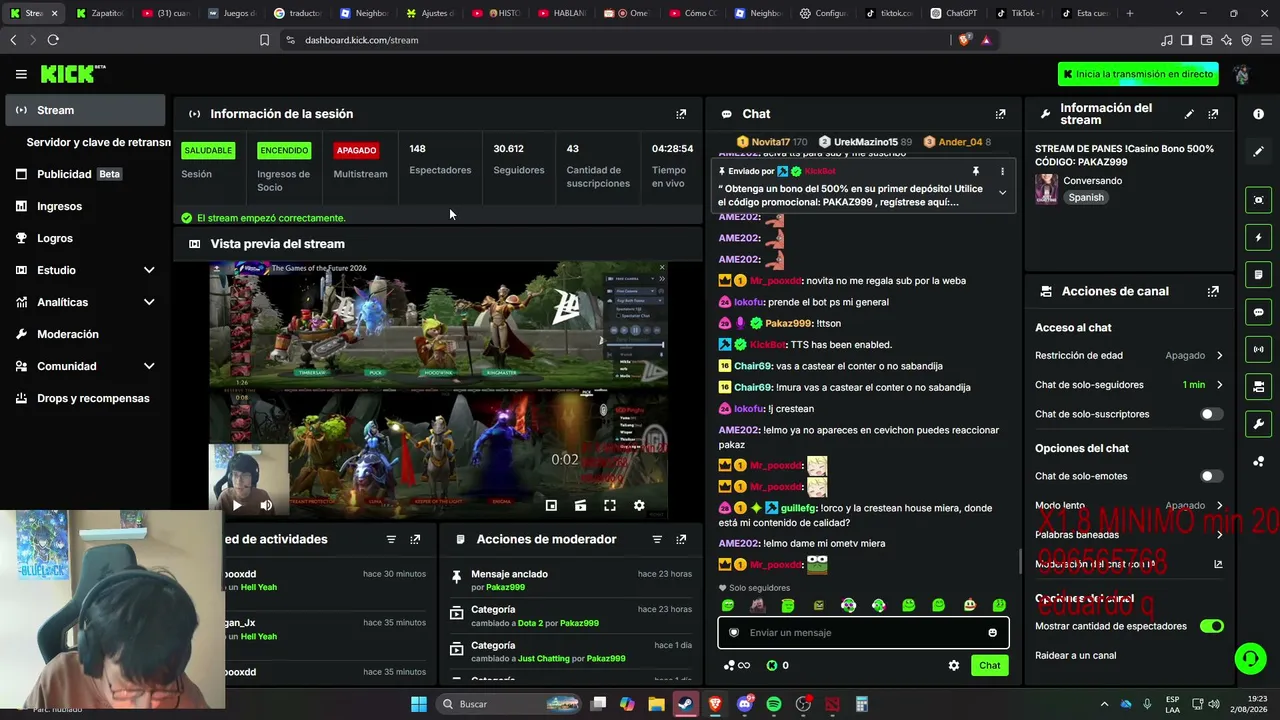Viewport: 1280px width, 720px height.
Task: Click Raidear a un canal
Action: (x=1075, y=656)
